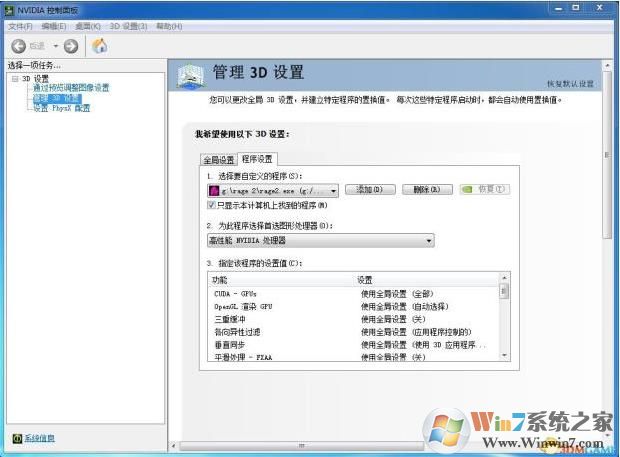Viewport: 620px width, 457px height.
Task: Click main panel vertical scroll-up arrow
Action: (x=607, y=66)
